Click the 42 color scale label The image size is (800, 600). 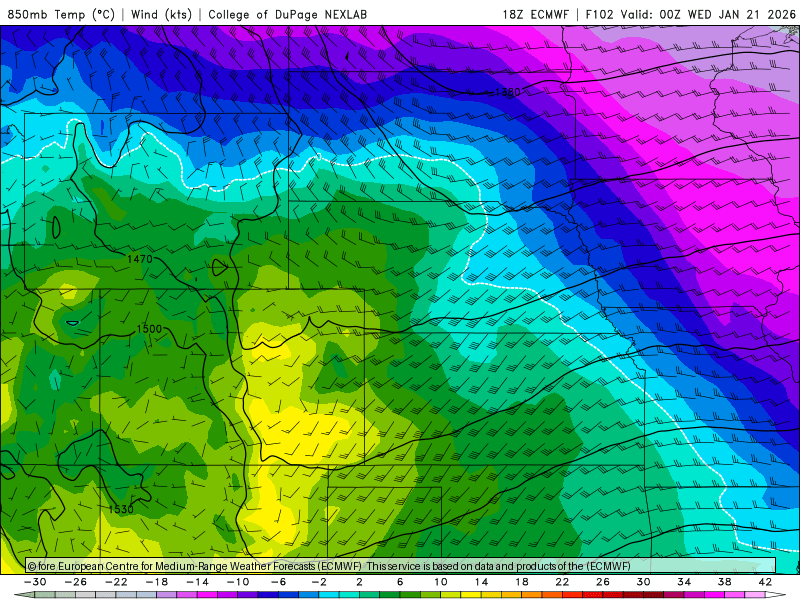tap(765, 582)
